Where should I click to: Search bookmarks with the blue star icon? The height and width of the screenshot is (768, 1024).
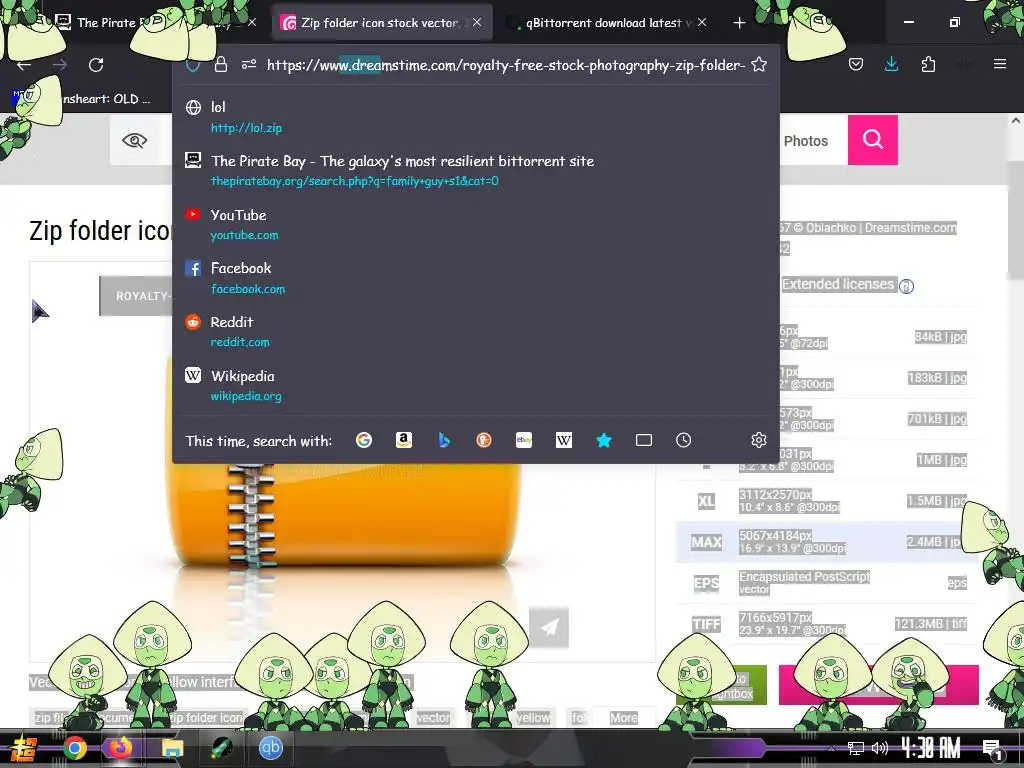click(604, 440)
